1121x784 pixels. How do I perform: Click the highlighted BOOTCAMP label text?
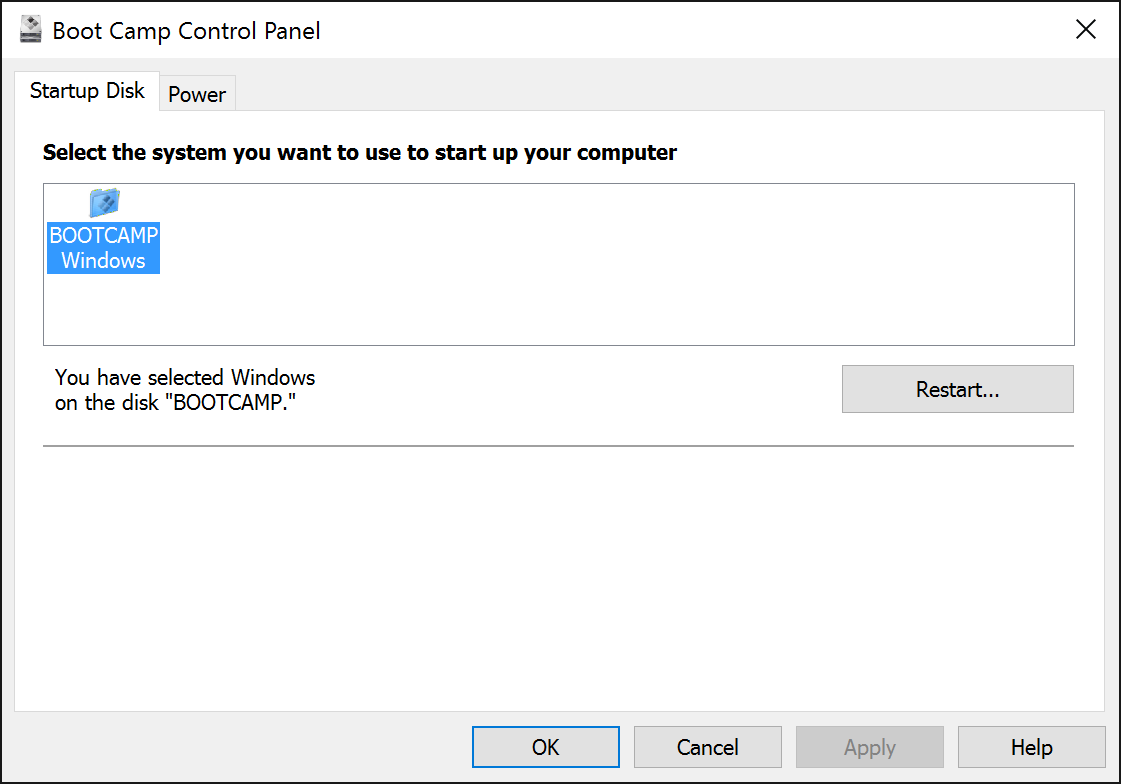click(104, 235)
